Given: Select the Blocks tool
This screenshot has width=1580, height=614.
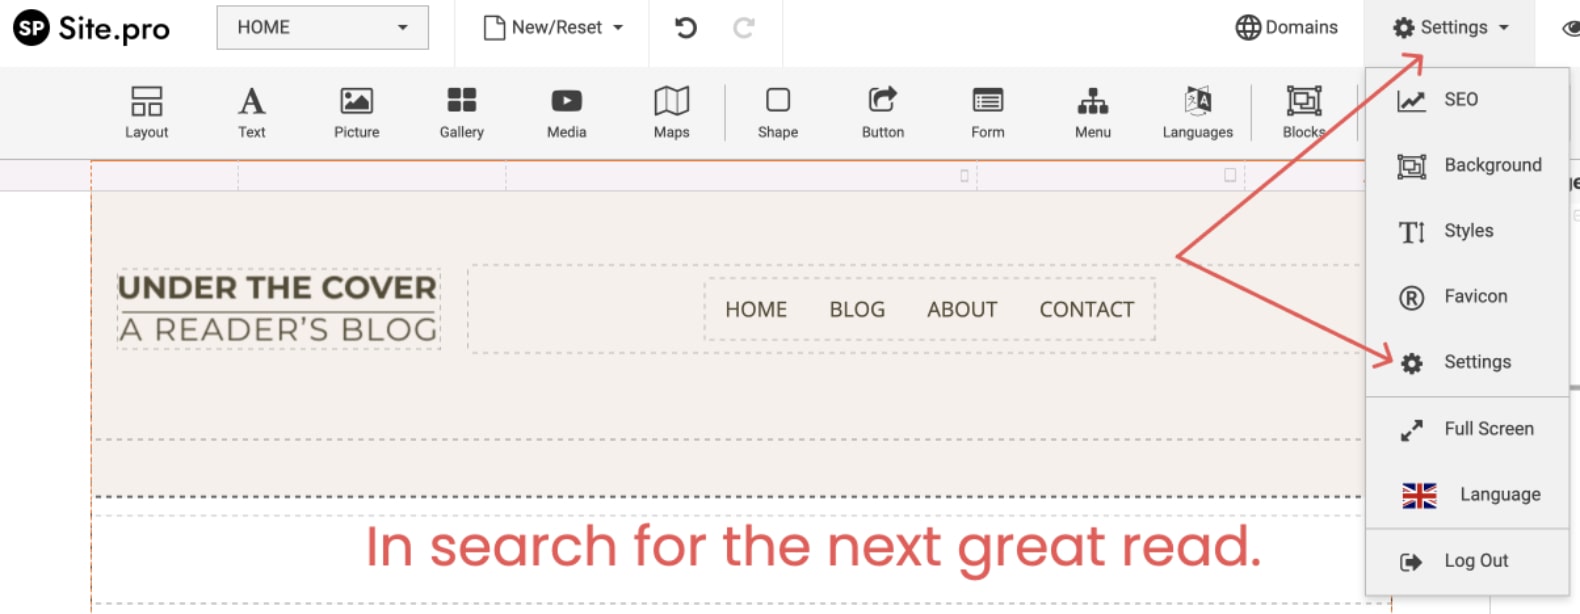Looking at the screenshot, I should point(1304,112).
